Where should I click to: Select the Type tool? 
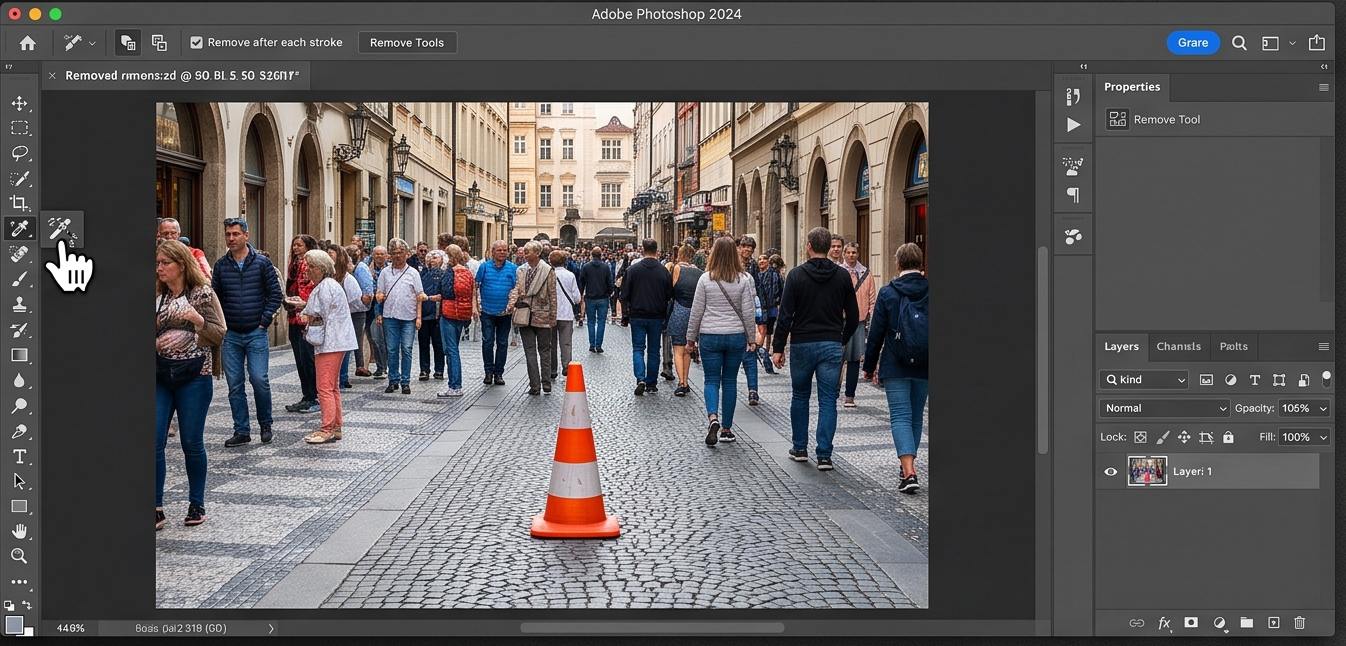(19, 457)
